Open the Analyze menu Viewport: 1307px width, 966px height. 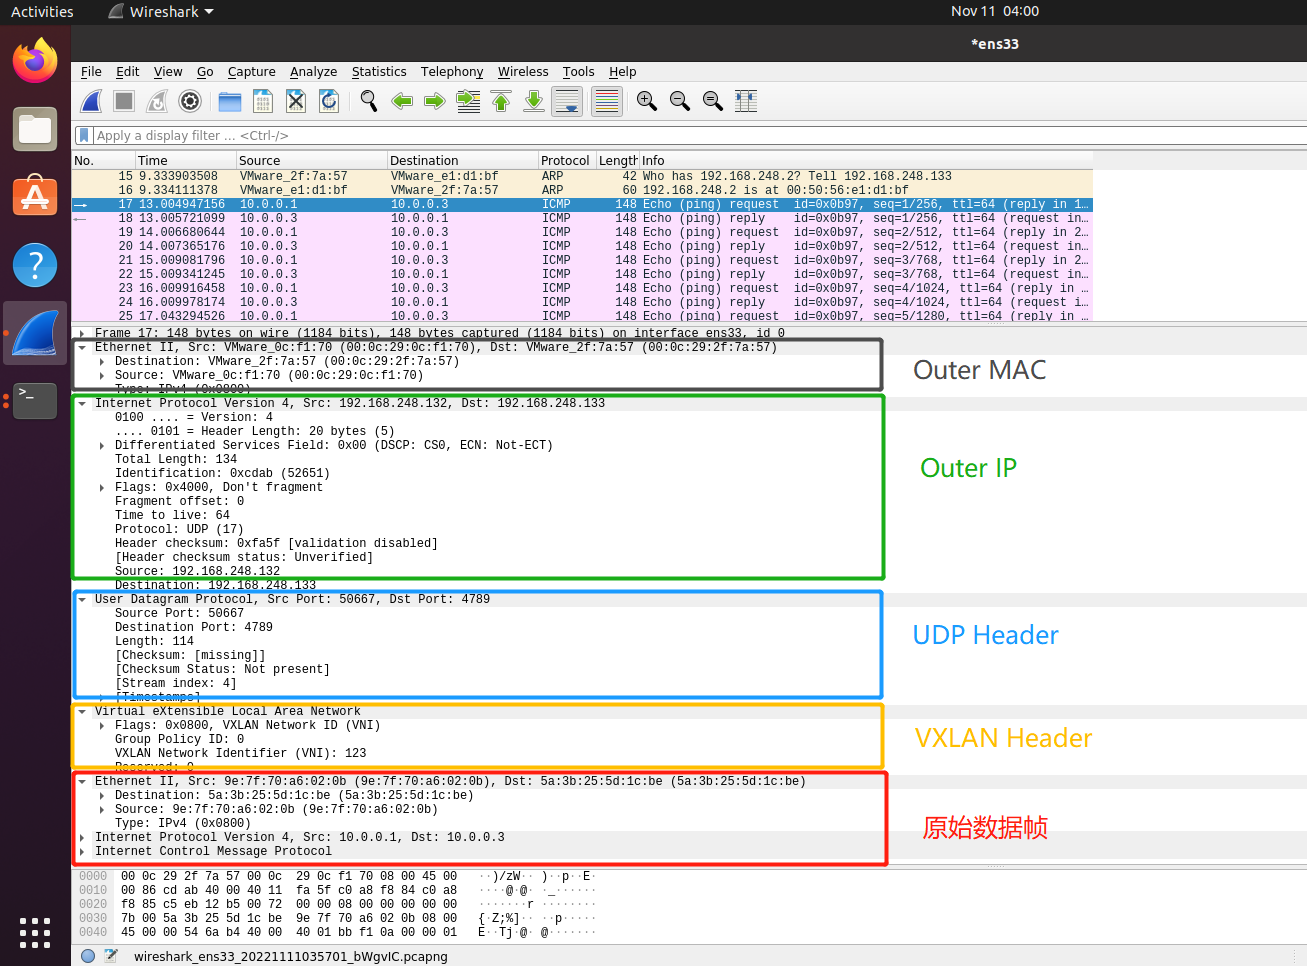point(313,72)
